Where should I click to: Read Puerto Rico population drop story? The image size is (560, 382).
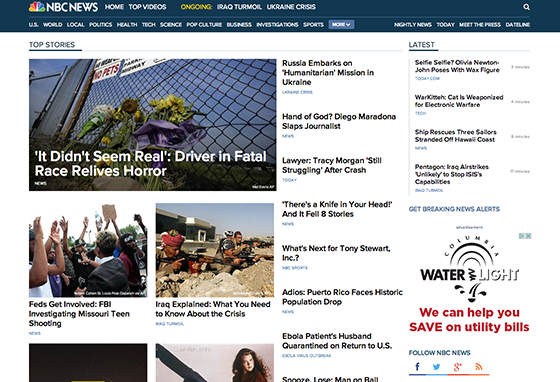[342, 297]
